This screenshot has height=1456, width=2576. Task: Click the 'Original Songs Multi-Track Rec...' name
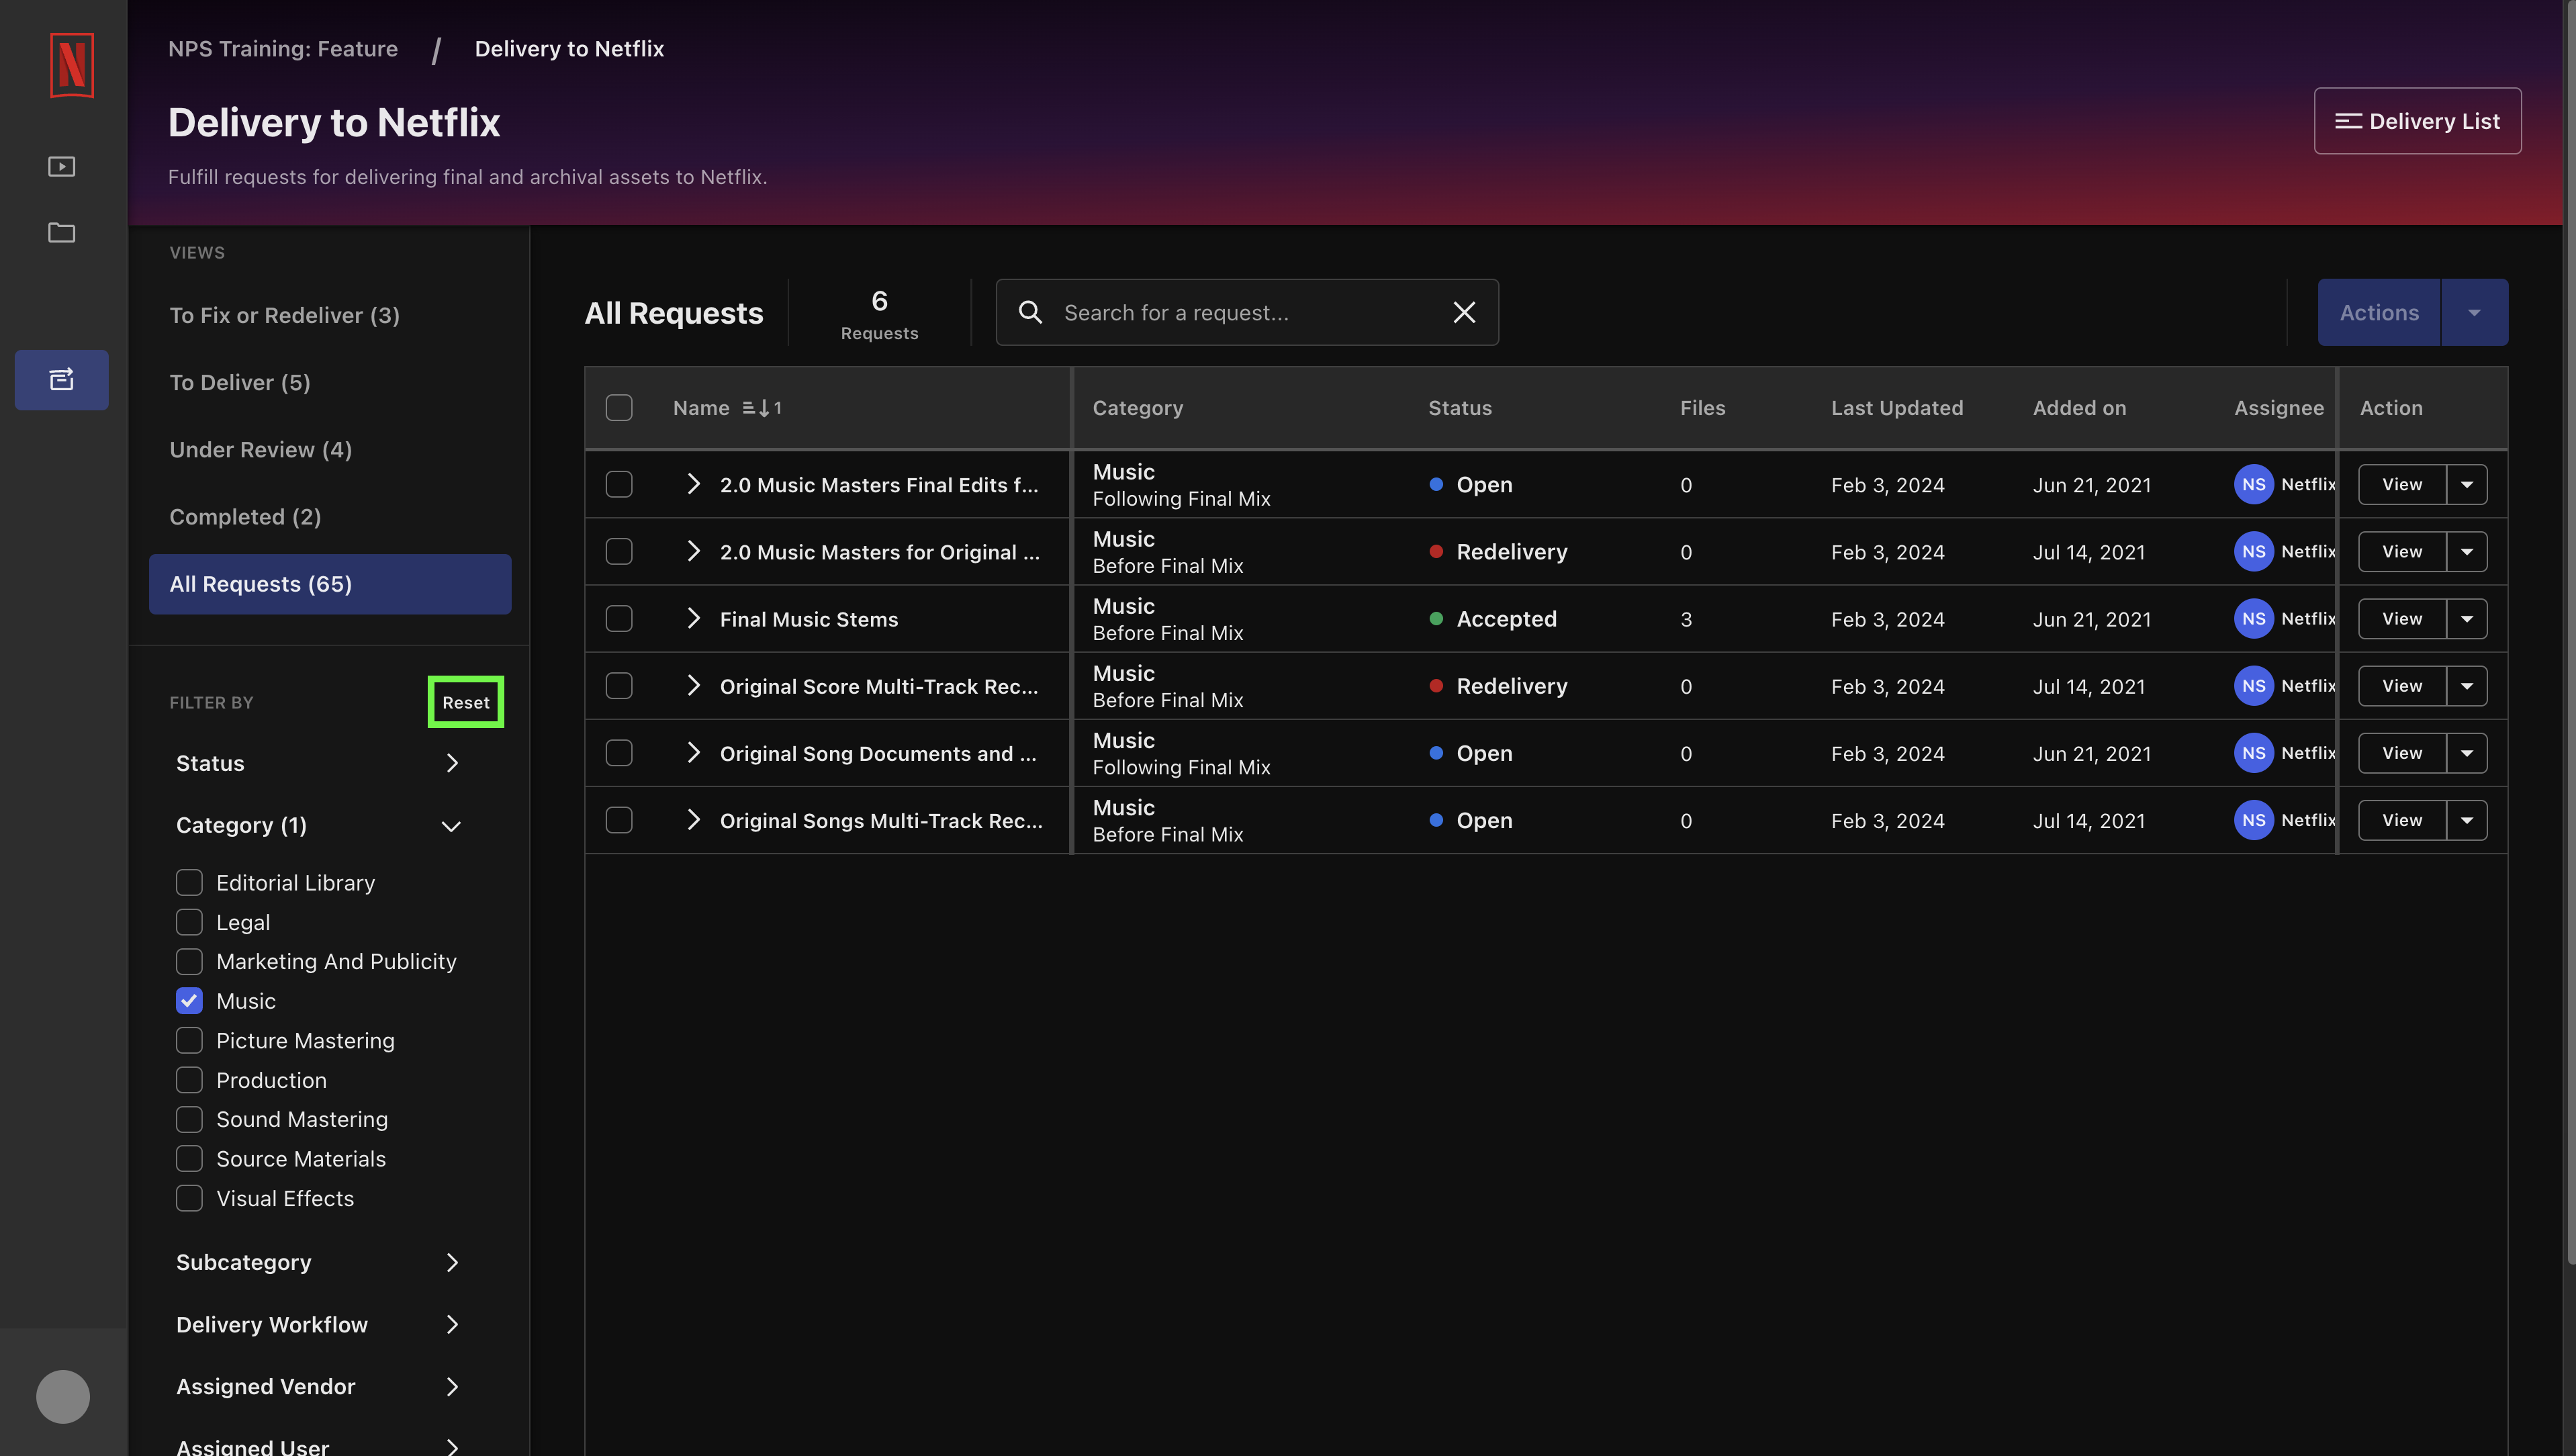[x=881, y=820]
